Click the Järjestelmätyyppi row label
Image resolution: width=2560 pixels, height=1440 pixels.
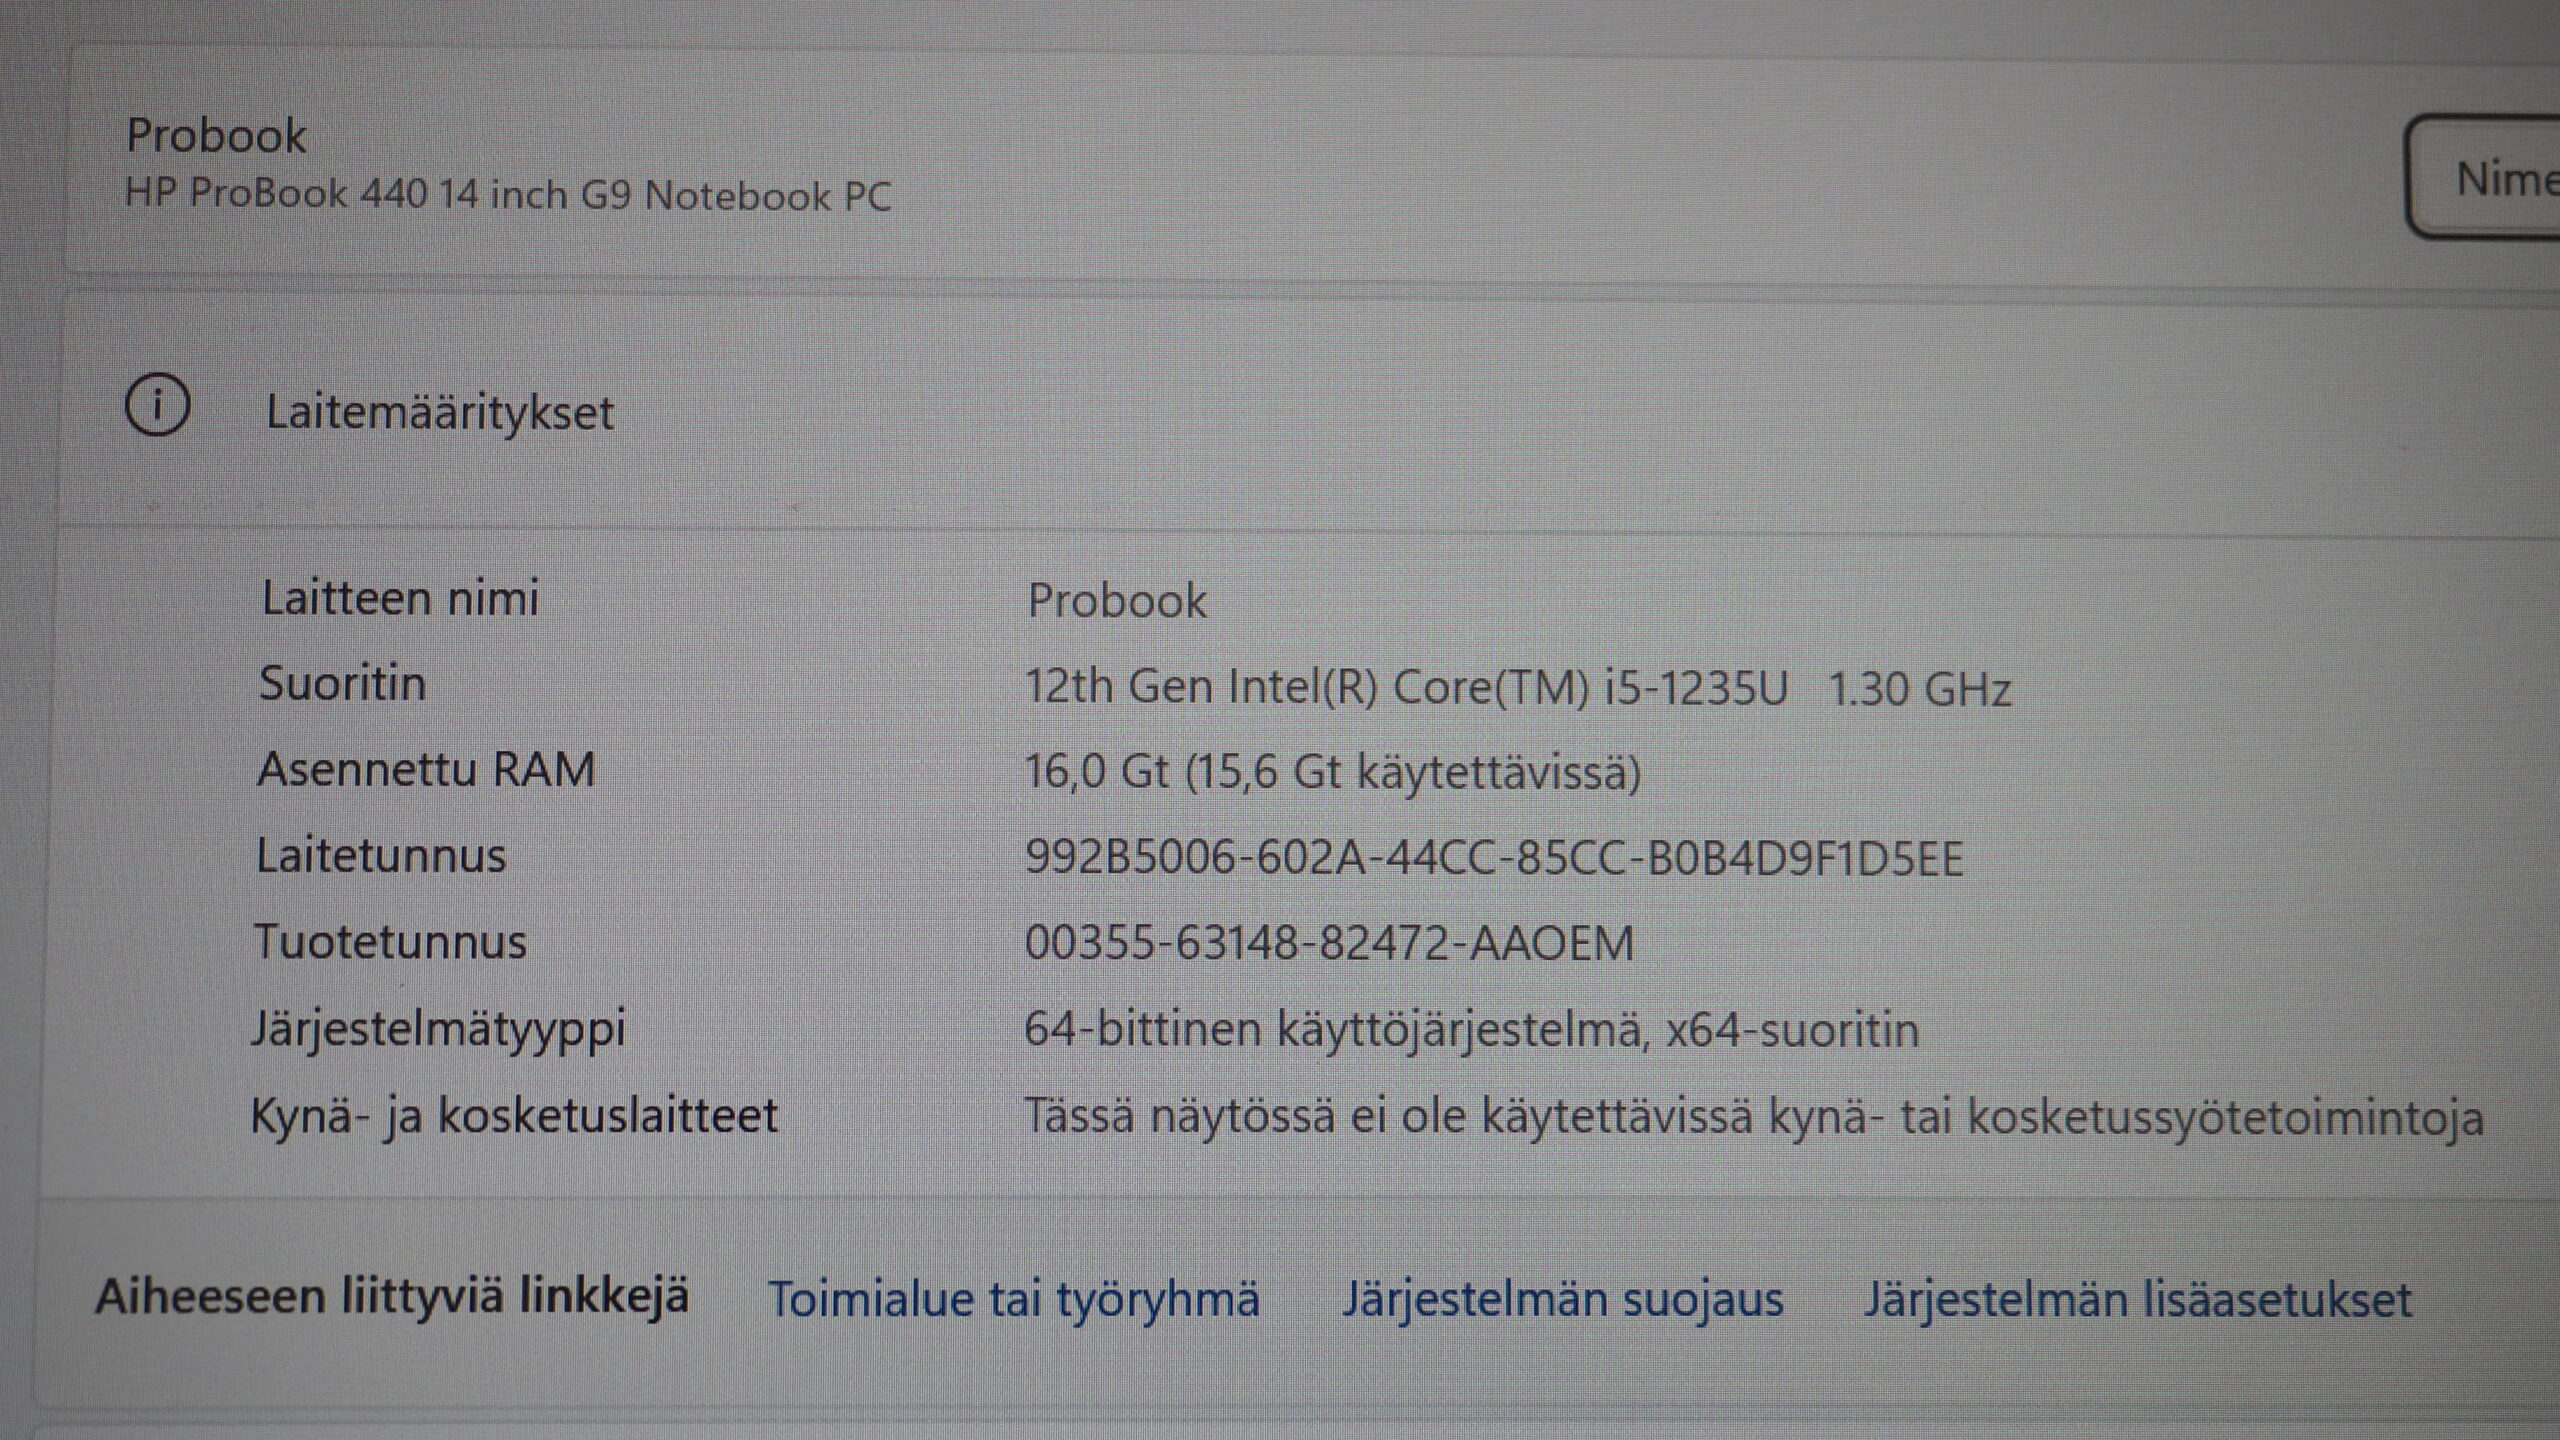point(438,1030)
